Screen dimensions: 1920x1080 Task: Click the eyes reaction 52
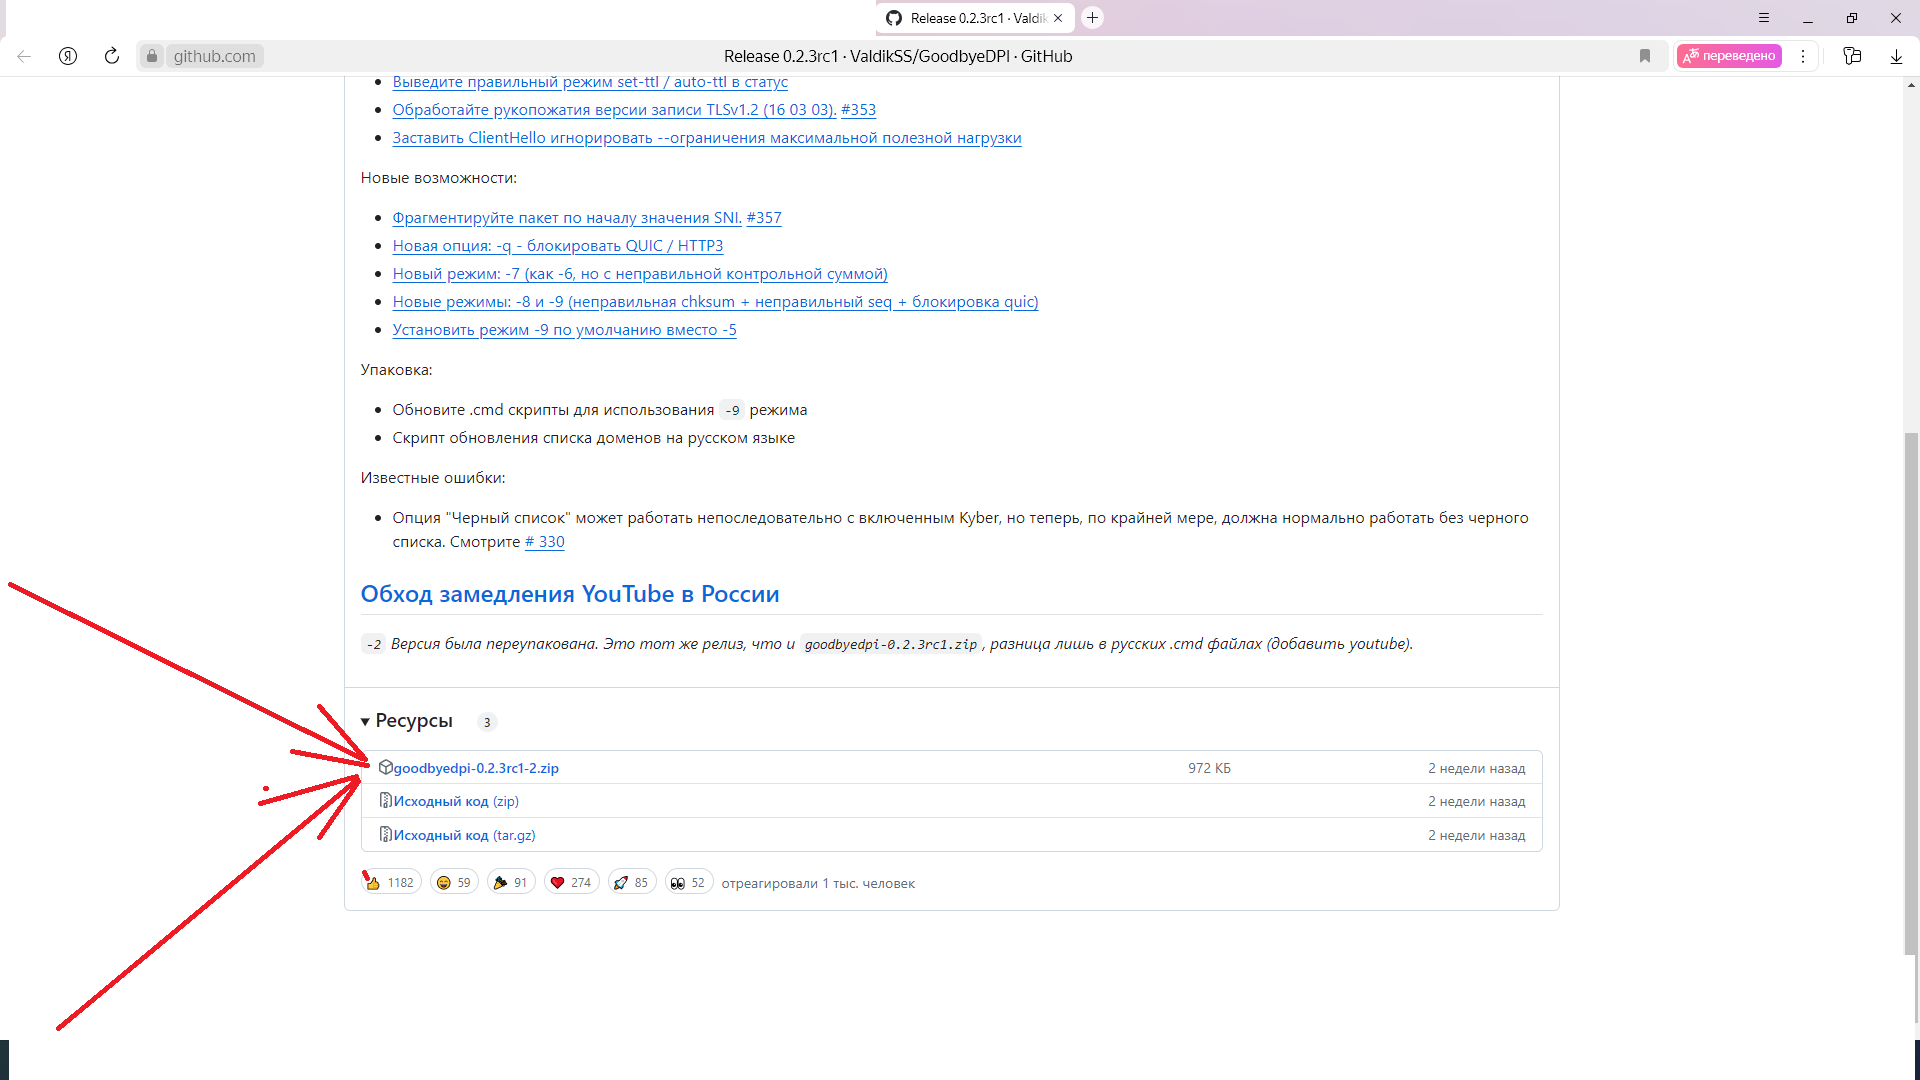[x=688, y=882]
